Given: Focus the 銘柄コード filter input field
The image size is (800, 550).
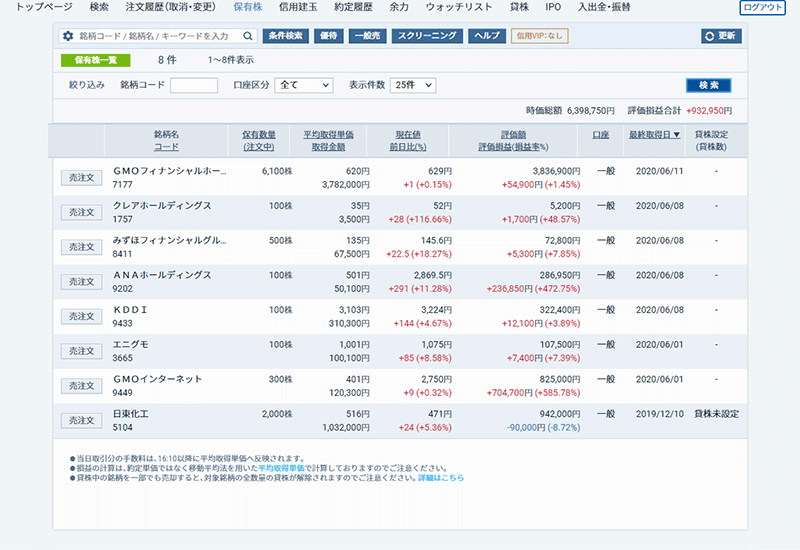Looking at the screenshot, I should tap(194, 85).
